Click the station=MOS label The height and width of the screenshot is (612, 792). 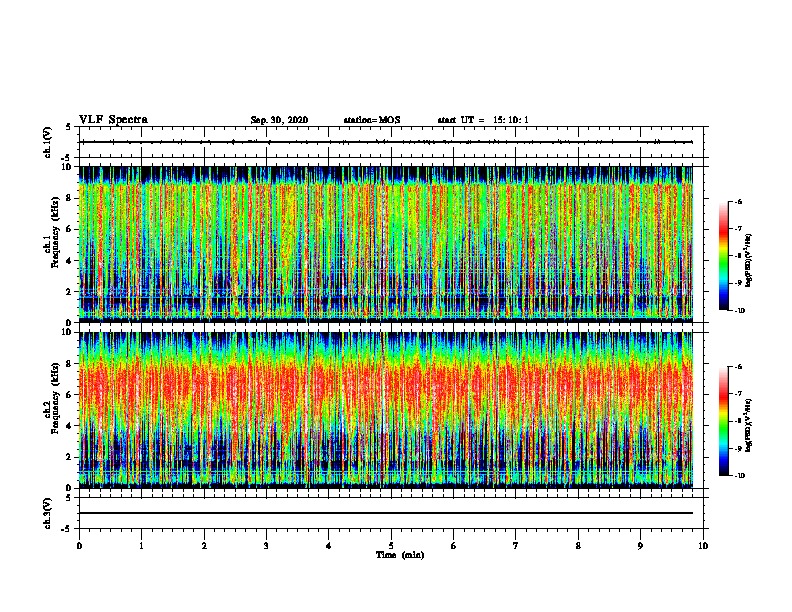pyautogui.click(x=372, y=120)
